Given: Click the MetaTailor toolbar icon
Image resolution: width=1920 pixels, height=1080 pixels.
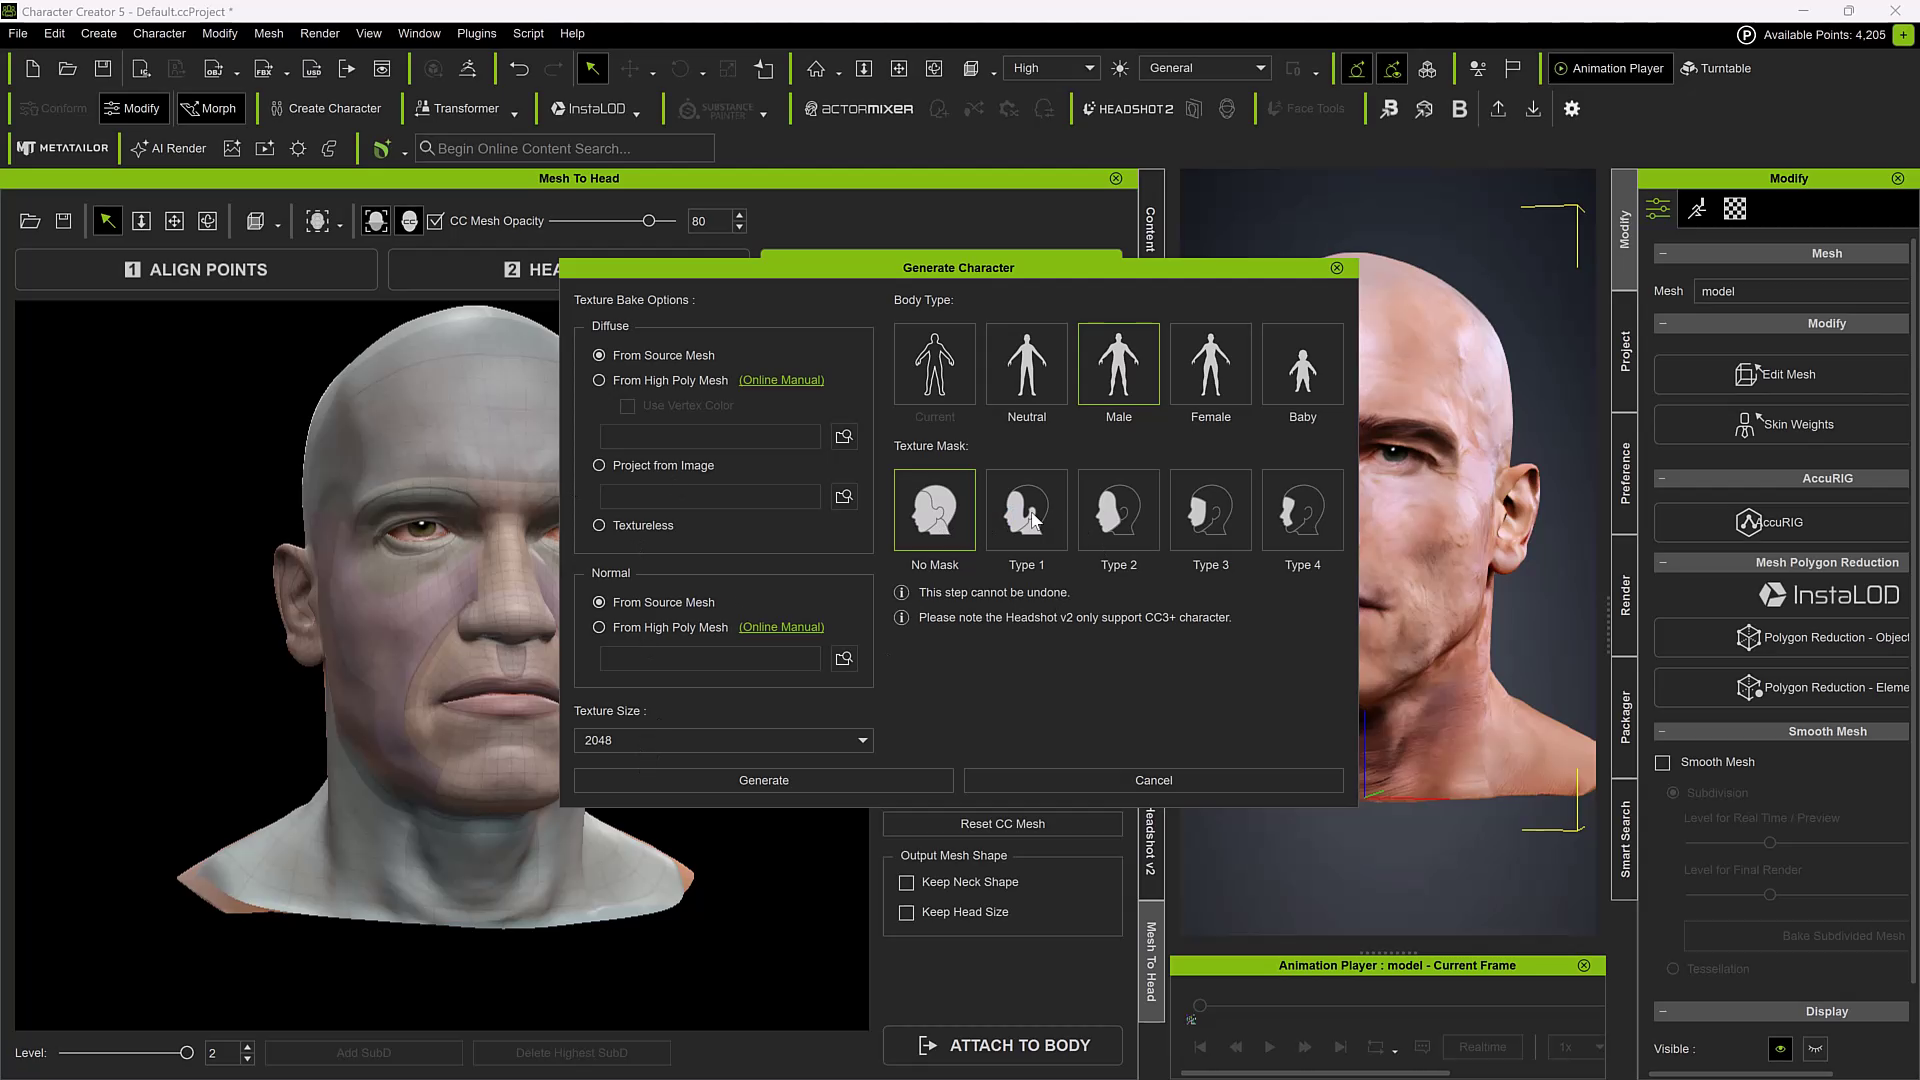Looking at the screenshot, I should coord(63,148).
